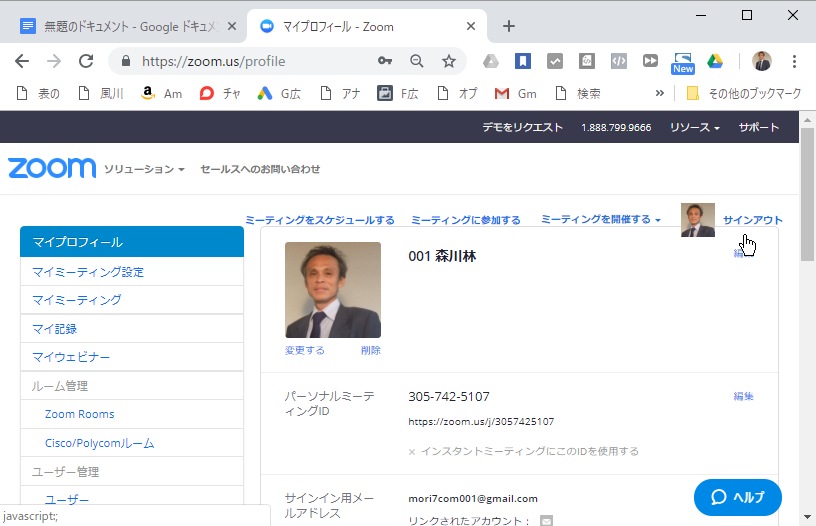This screenshot has height=526, width=816.
Task: Click the saved password key icon
Action: tap(385, 61)
